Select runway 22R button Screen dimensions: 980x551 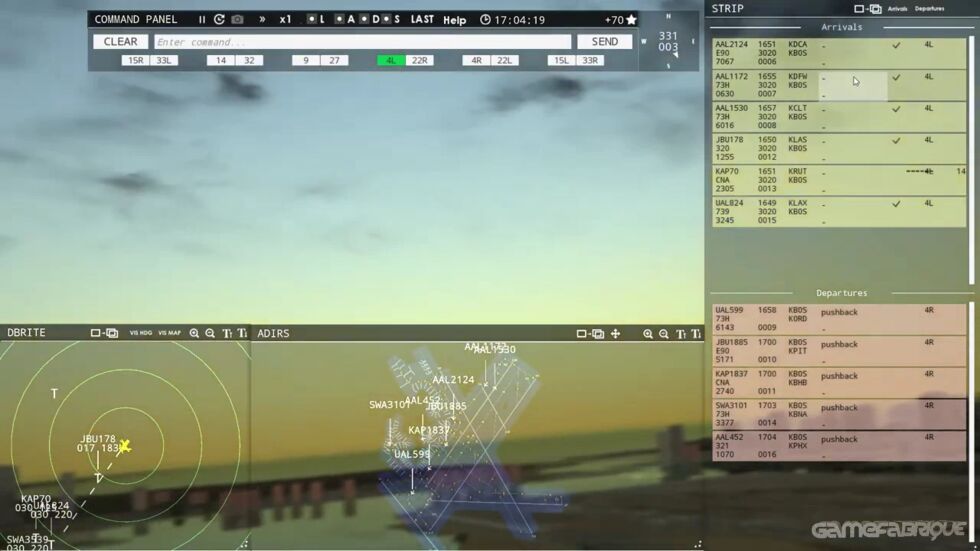coord(419,61)
